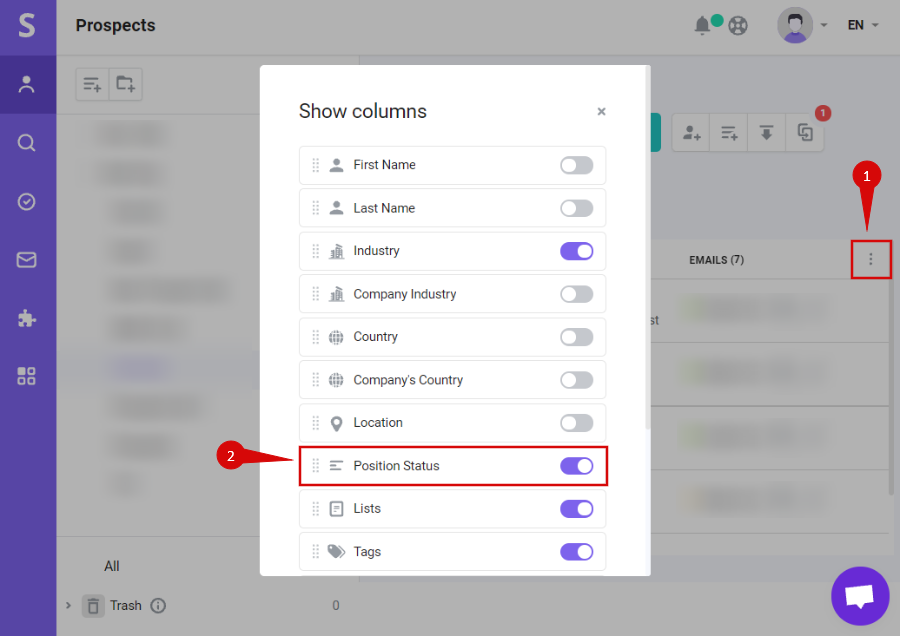This screenshot has width=900, height=636.
Task: Click the add new folder icon
Action: click(126, 84)
